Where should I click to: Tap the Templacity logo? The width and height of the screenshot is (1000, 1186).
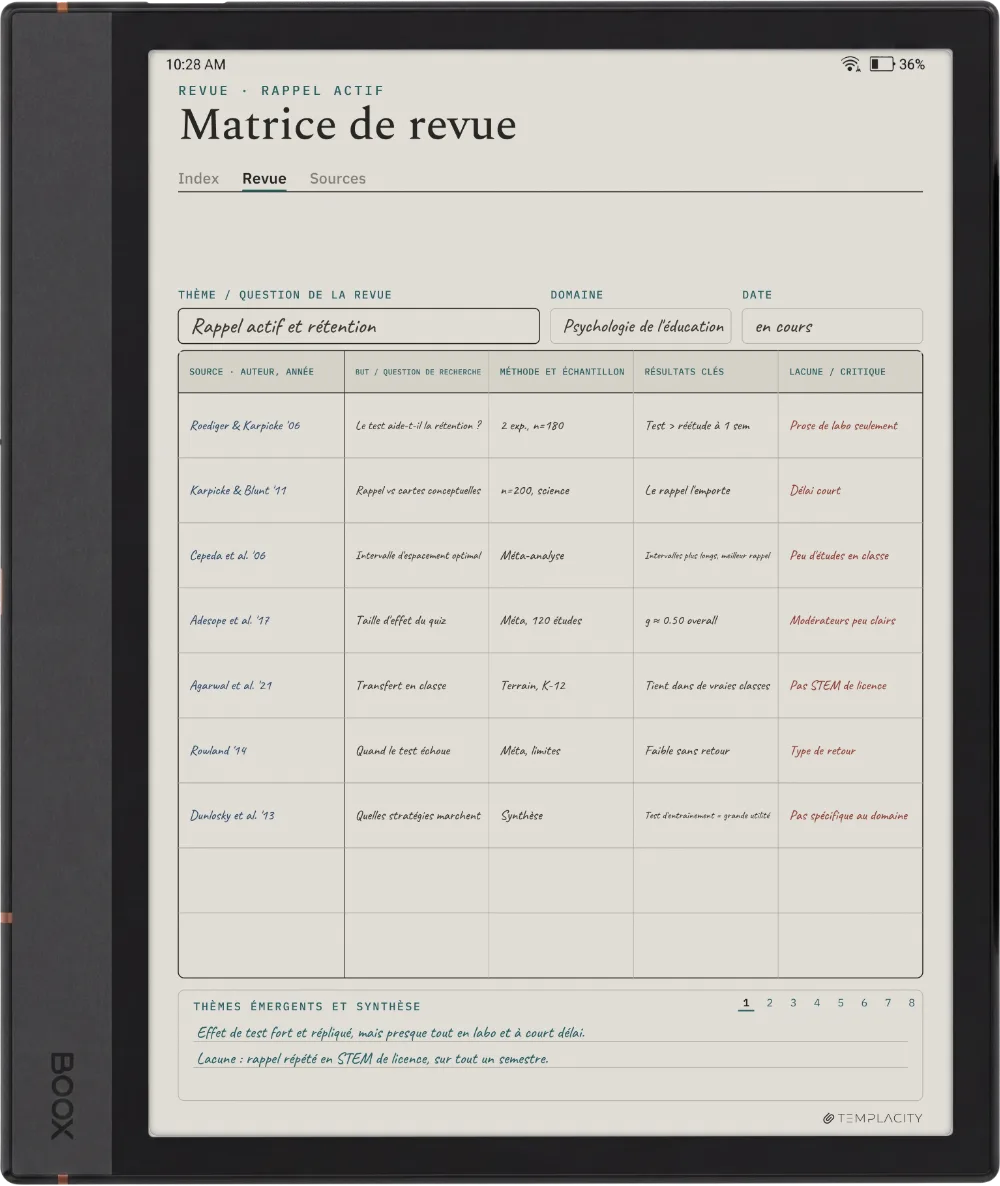tap(872, 1118)
